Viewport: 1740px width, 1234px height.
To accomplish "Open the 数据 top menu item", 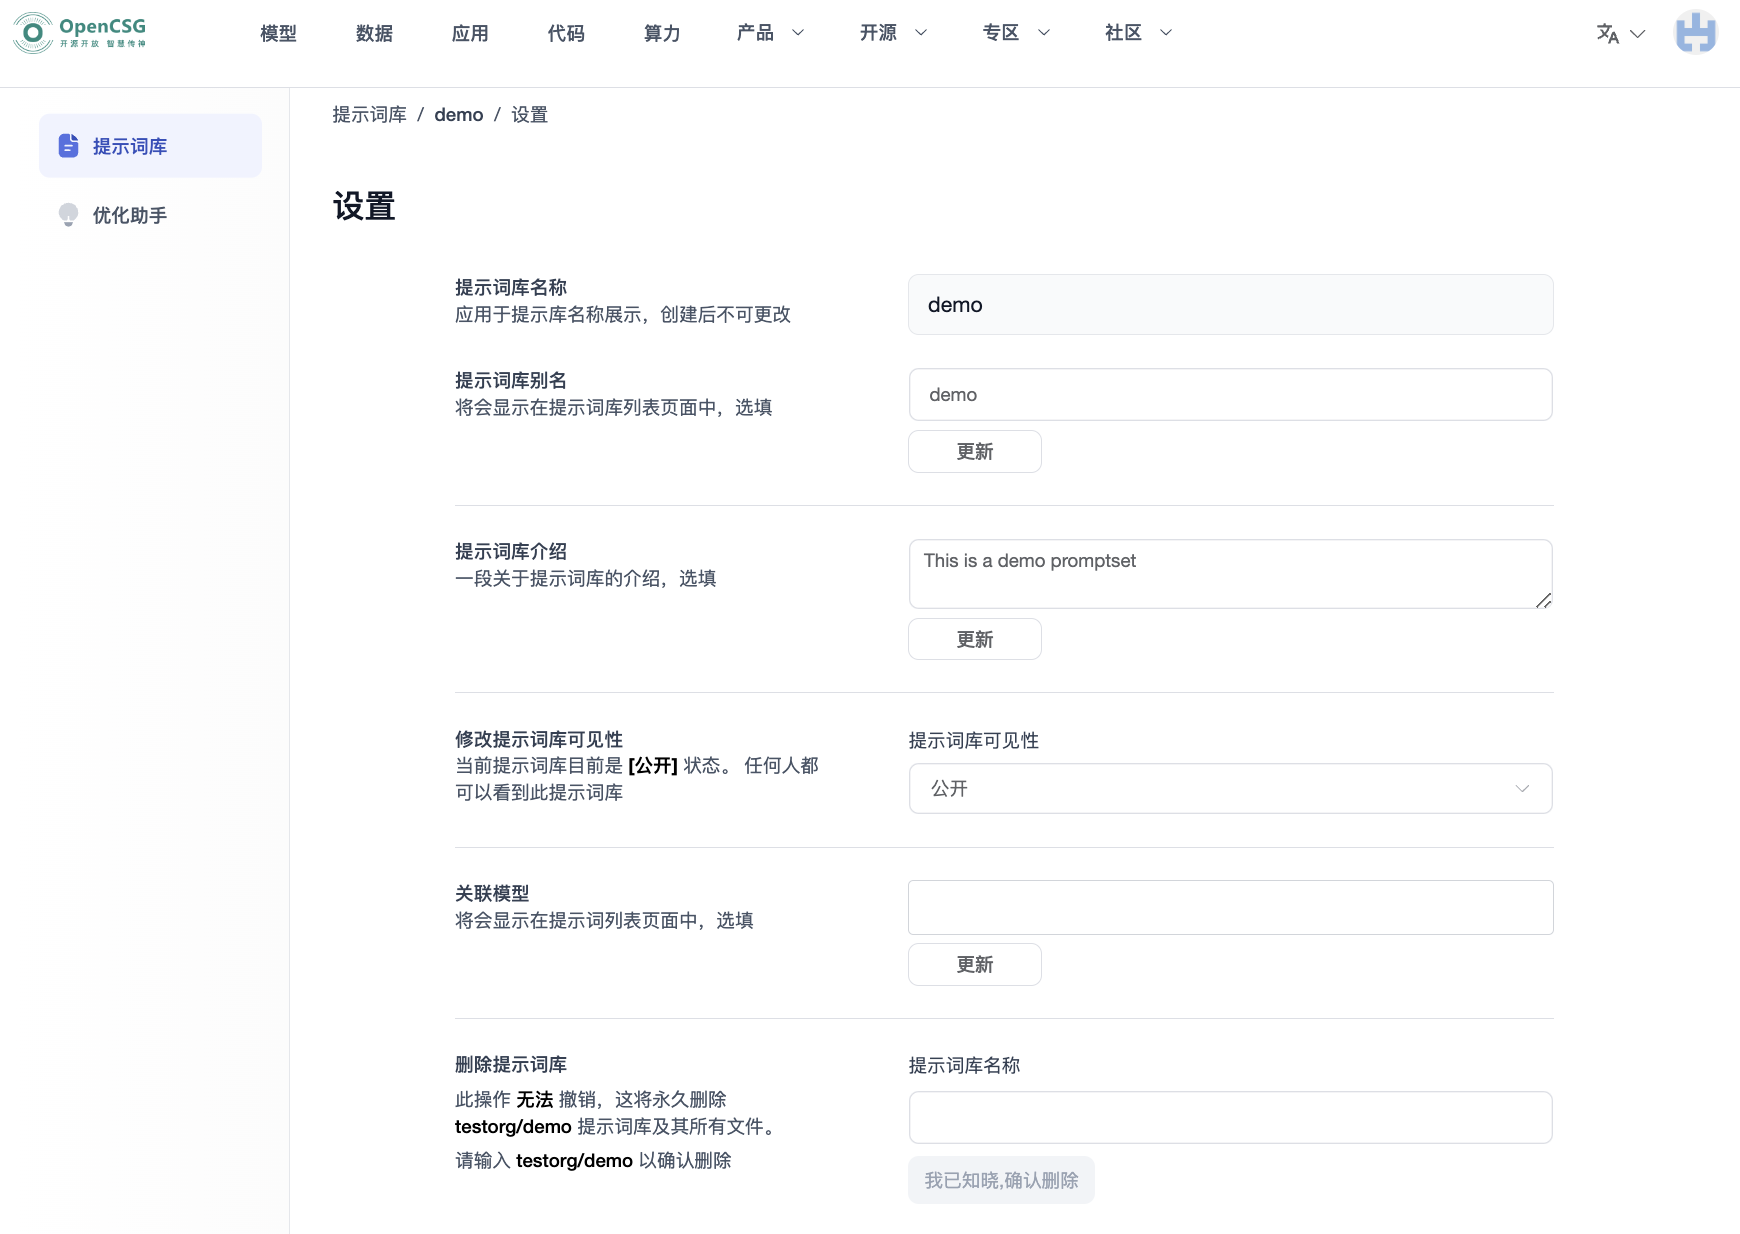I will tap(374, 33).
